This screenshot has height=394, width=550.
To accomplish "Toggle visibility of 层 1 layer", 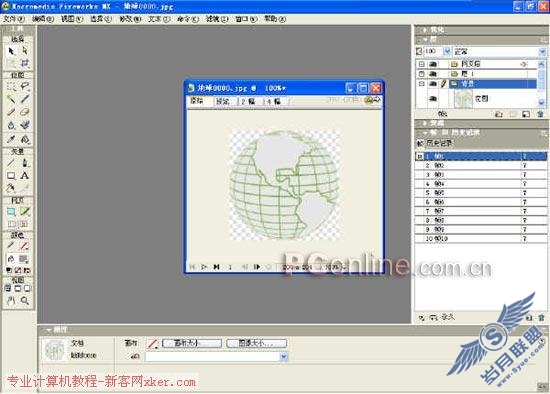I will 433,74.
